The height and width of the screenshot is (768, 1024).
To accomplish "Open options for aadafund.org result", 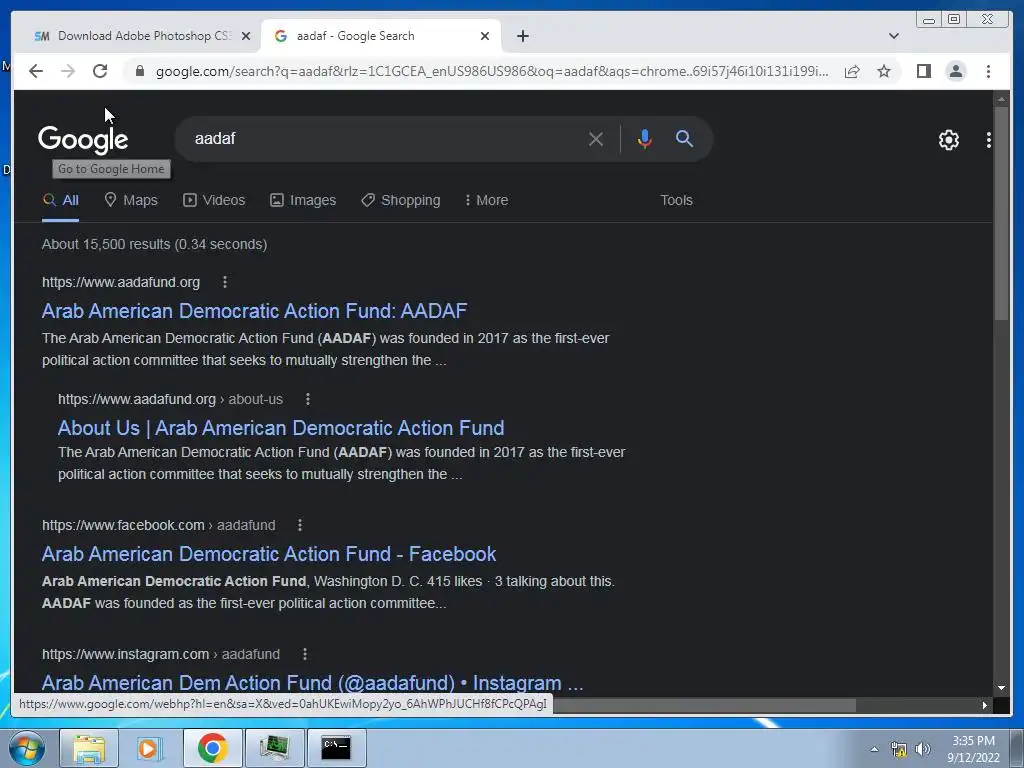I will [225, 282].
